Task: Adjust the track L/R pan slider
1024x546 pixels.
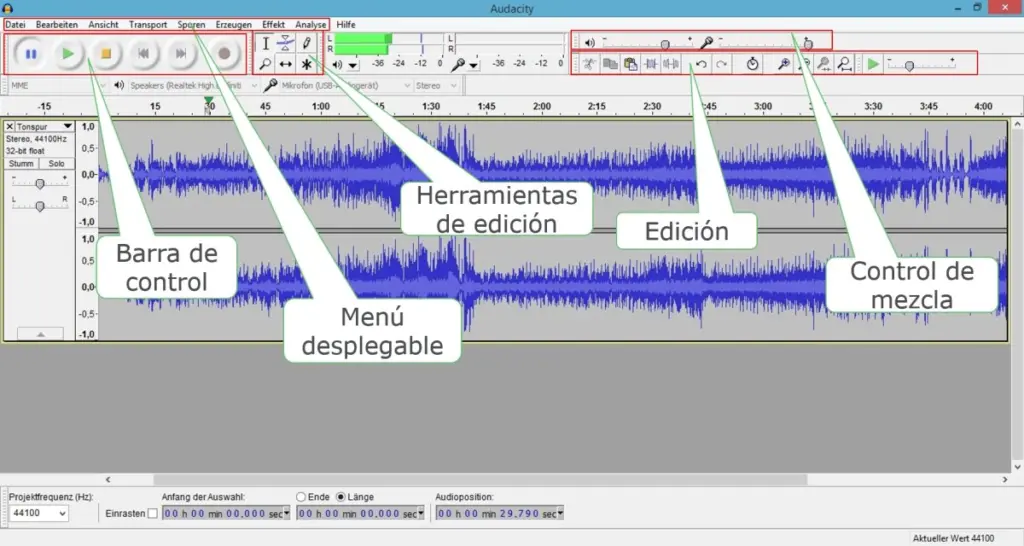Action: (40, 206)
